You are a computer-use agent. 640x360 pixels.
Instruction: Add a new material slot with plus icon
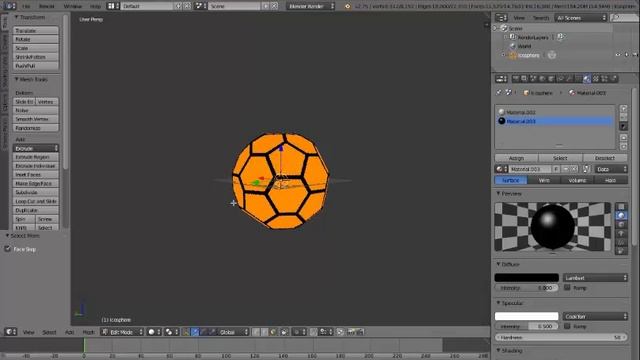623,109
